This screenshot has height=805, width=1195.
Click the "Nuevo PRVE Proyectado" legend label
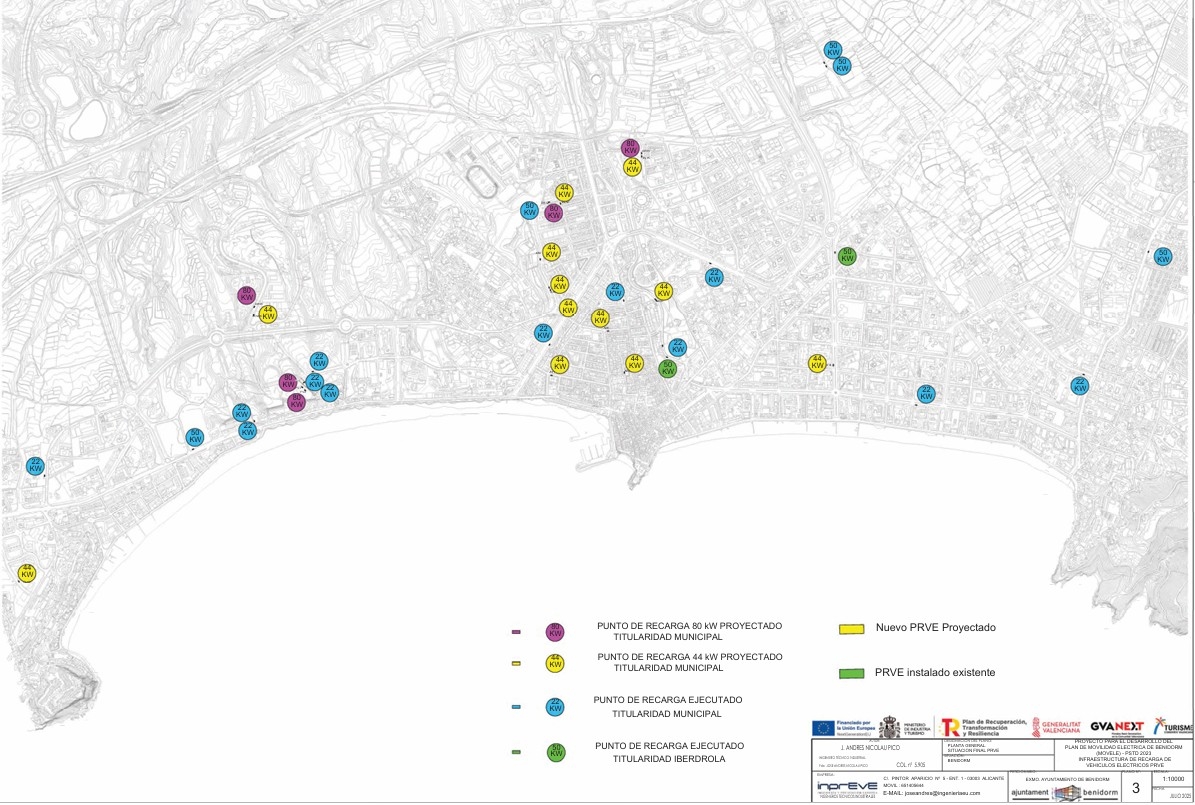(935, 628)
